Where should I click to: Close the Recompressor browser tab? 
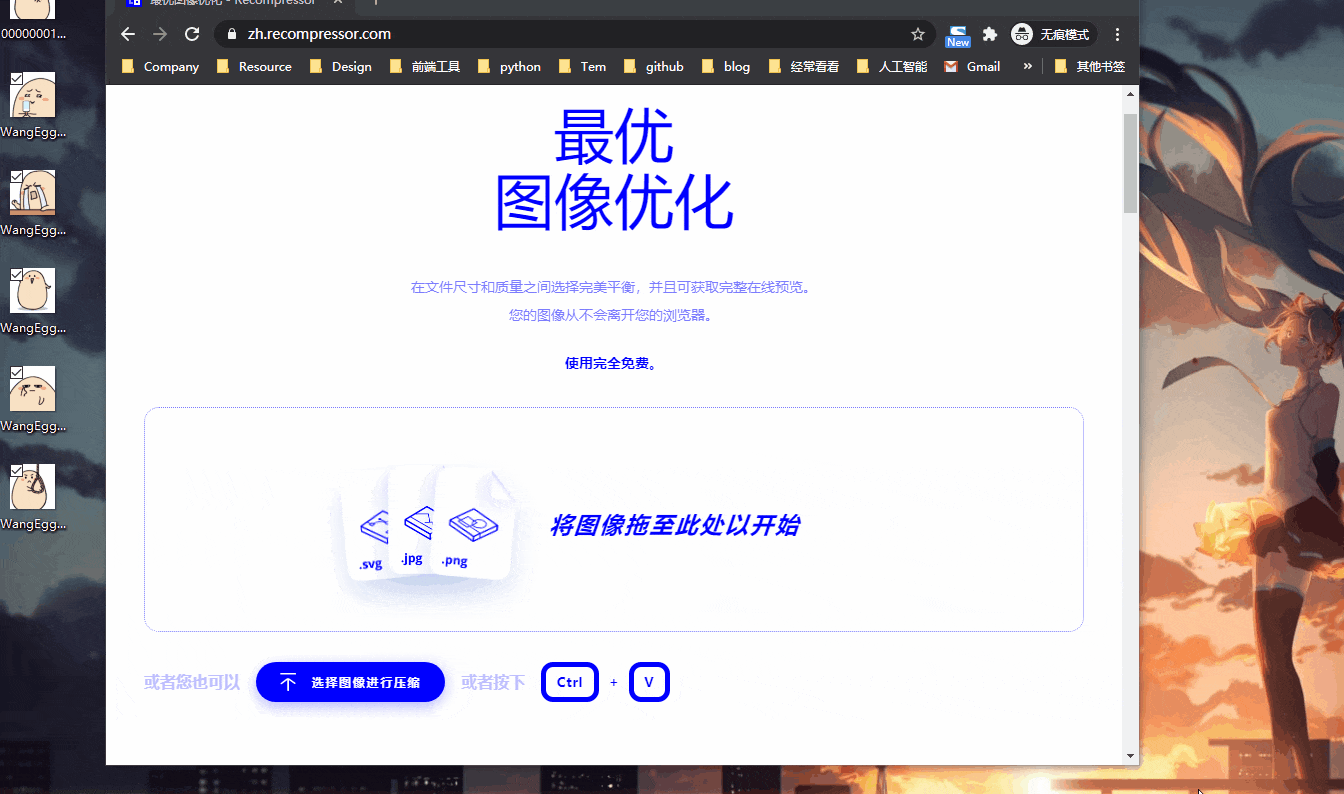pyautogui.click(x=338, y=3)
